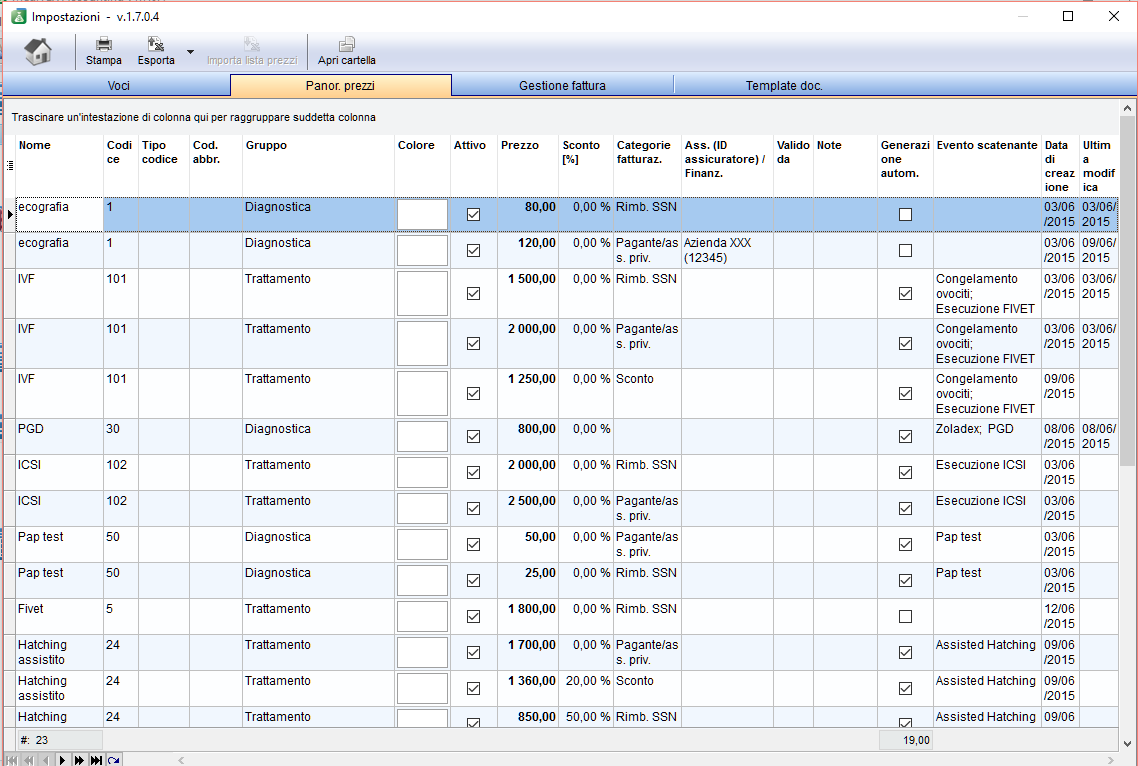The height and width of the screenshot is (766, 1138).
Task: Click the footer total 19,00
Action: coord(905,740)
